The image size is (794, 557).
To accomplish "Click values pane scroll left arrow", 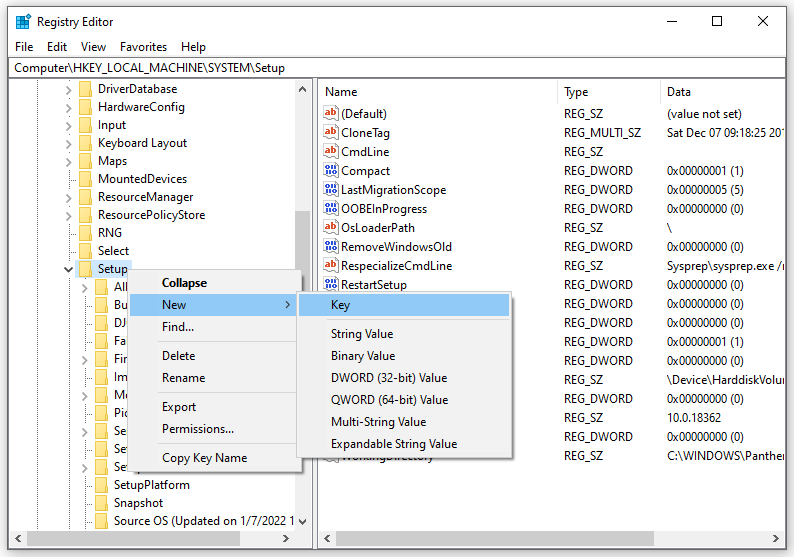I will [x=327, y=538].
